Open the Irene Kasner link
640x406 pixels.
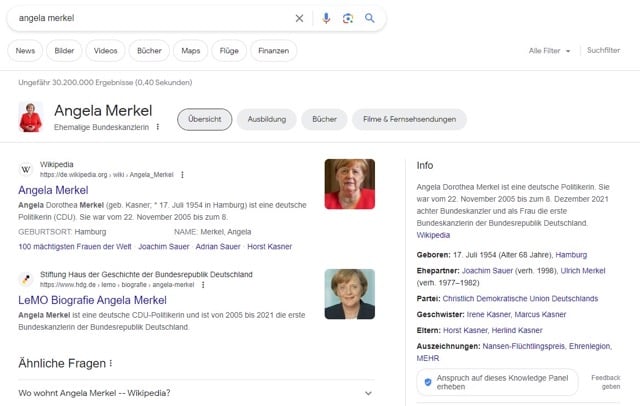pos(489,315)
